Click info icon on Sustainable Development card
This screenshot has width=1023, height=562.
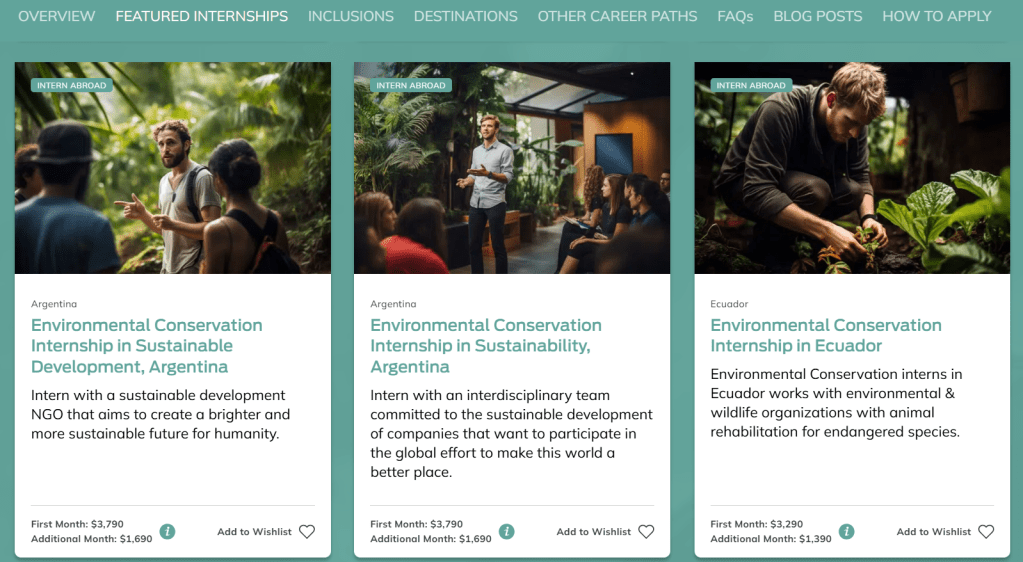pos(167,531)
